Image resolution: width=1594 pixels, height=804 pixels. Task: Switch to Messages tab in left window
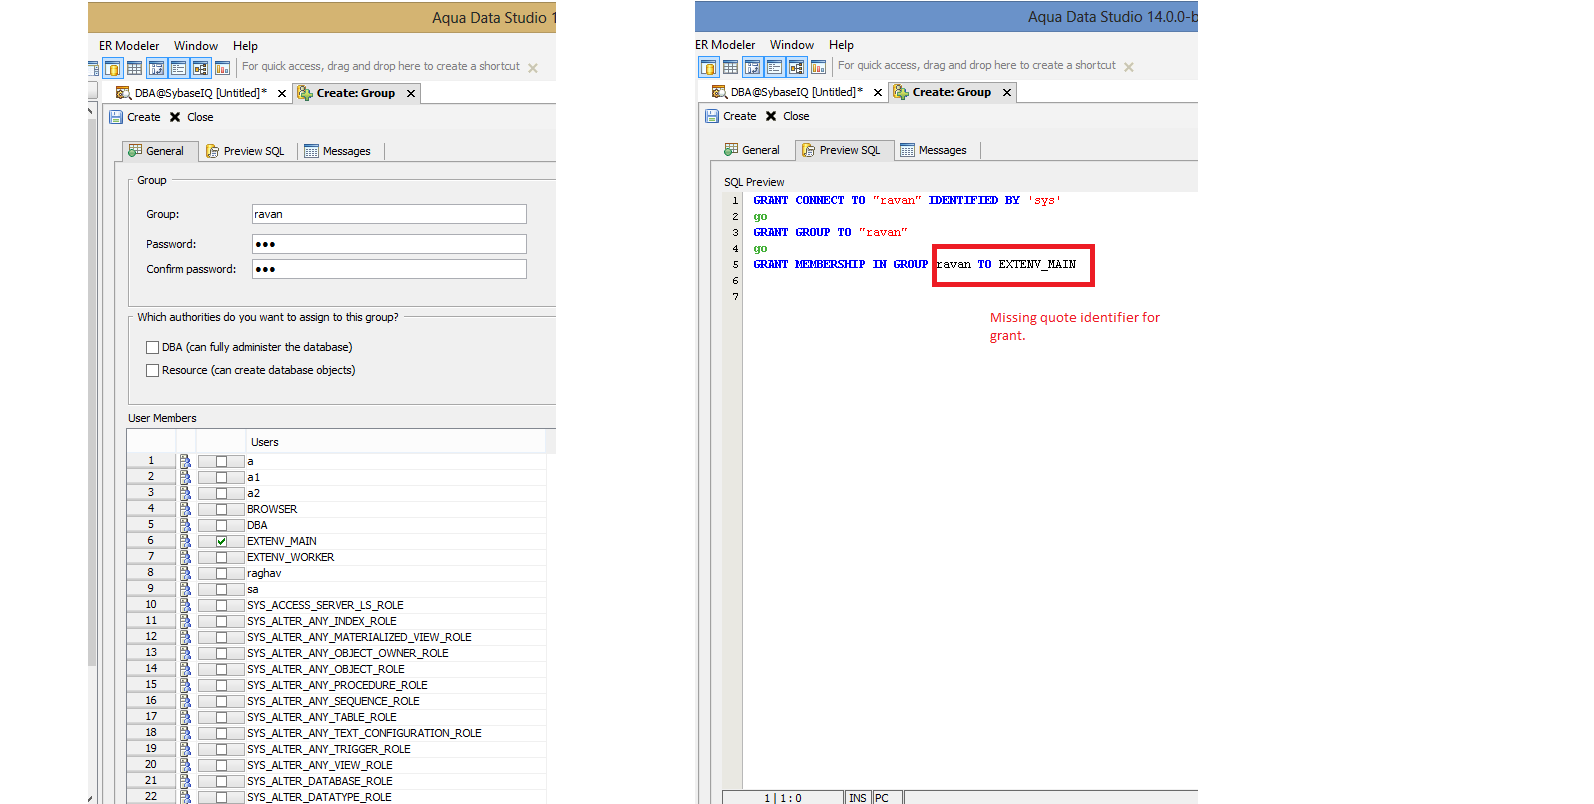coord(338,151)
